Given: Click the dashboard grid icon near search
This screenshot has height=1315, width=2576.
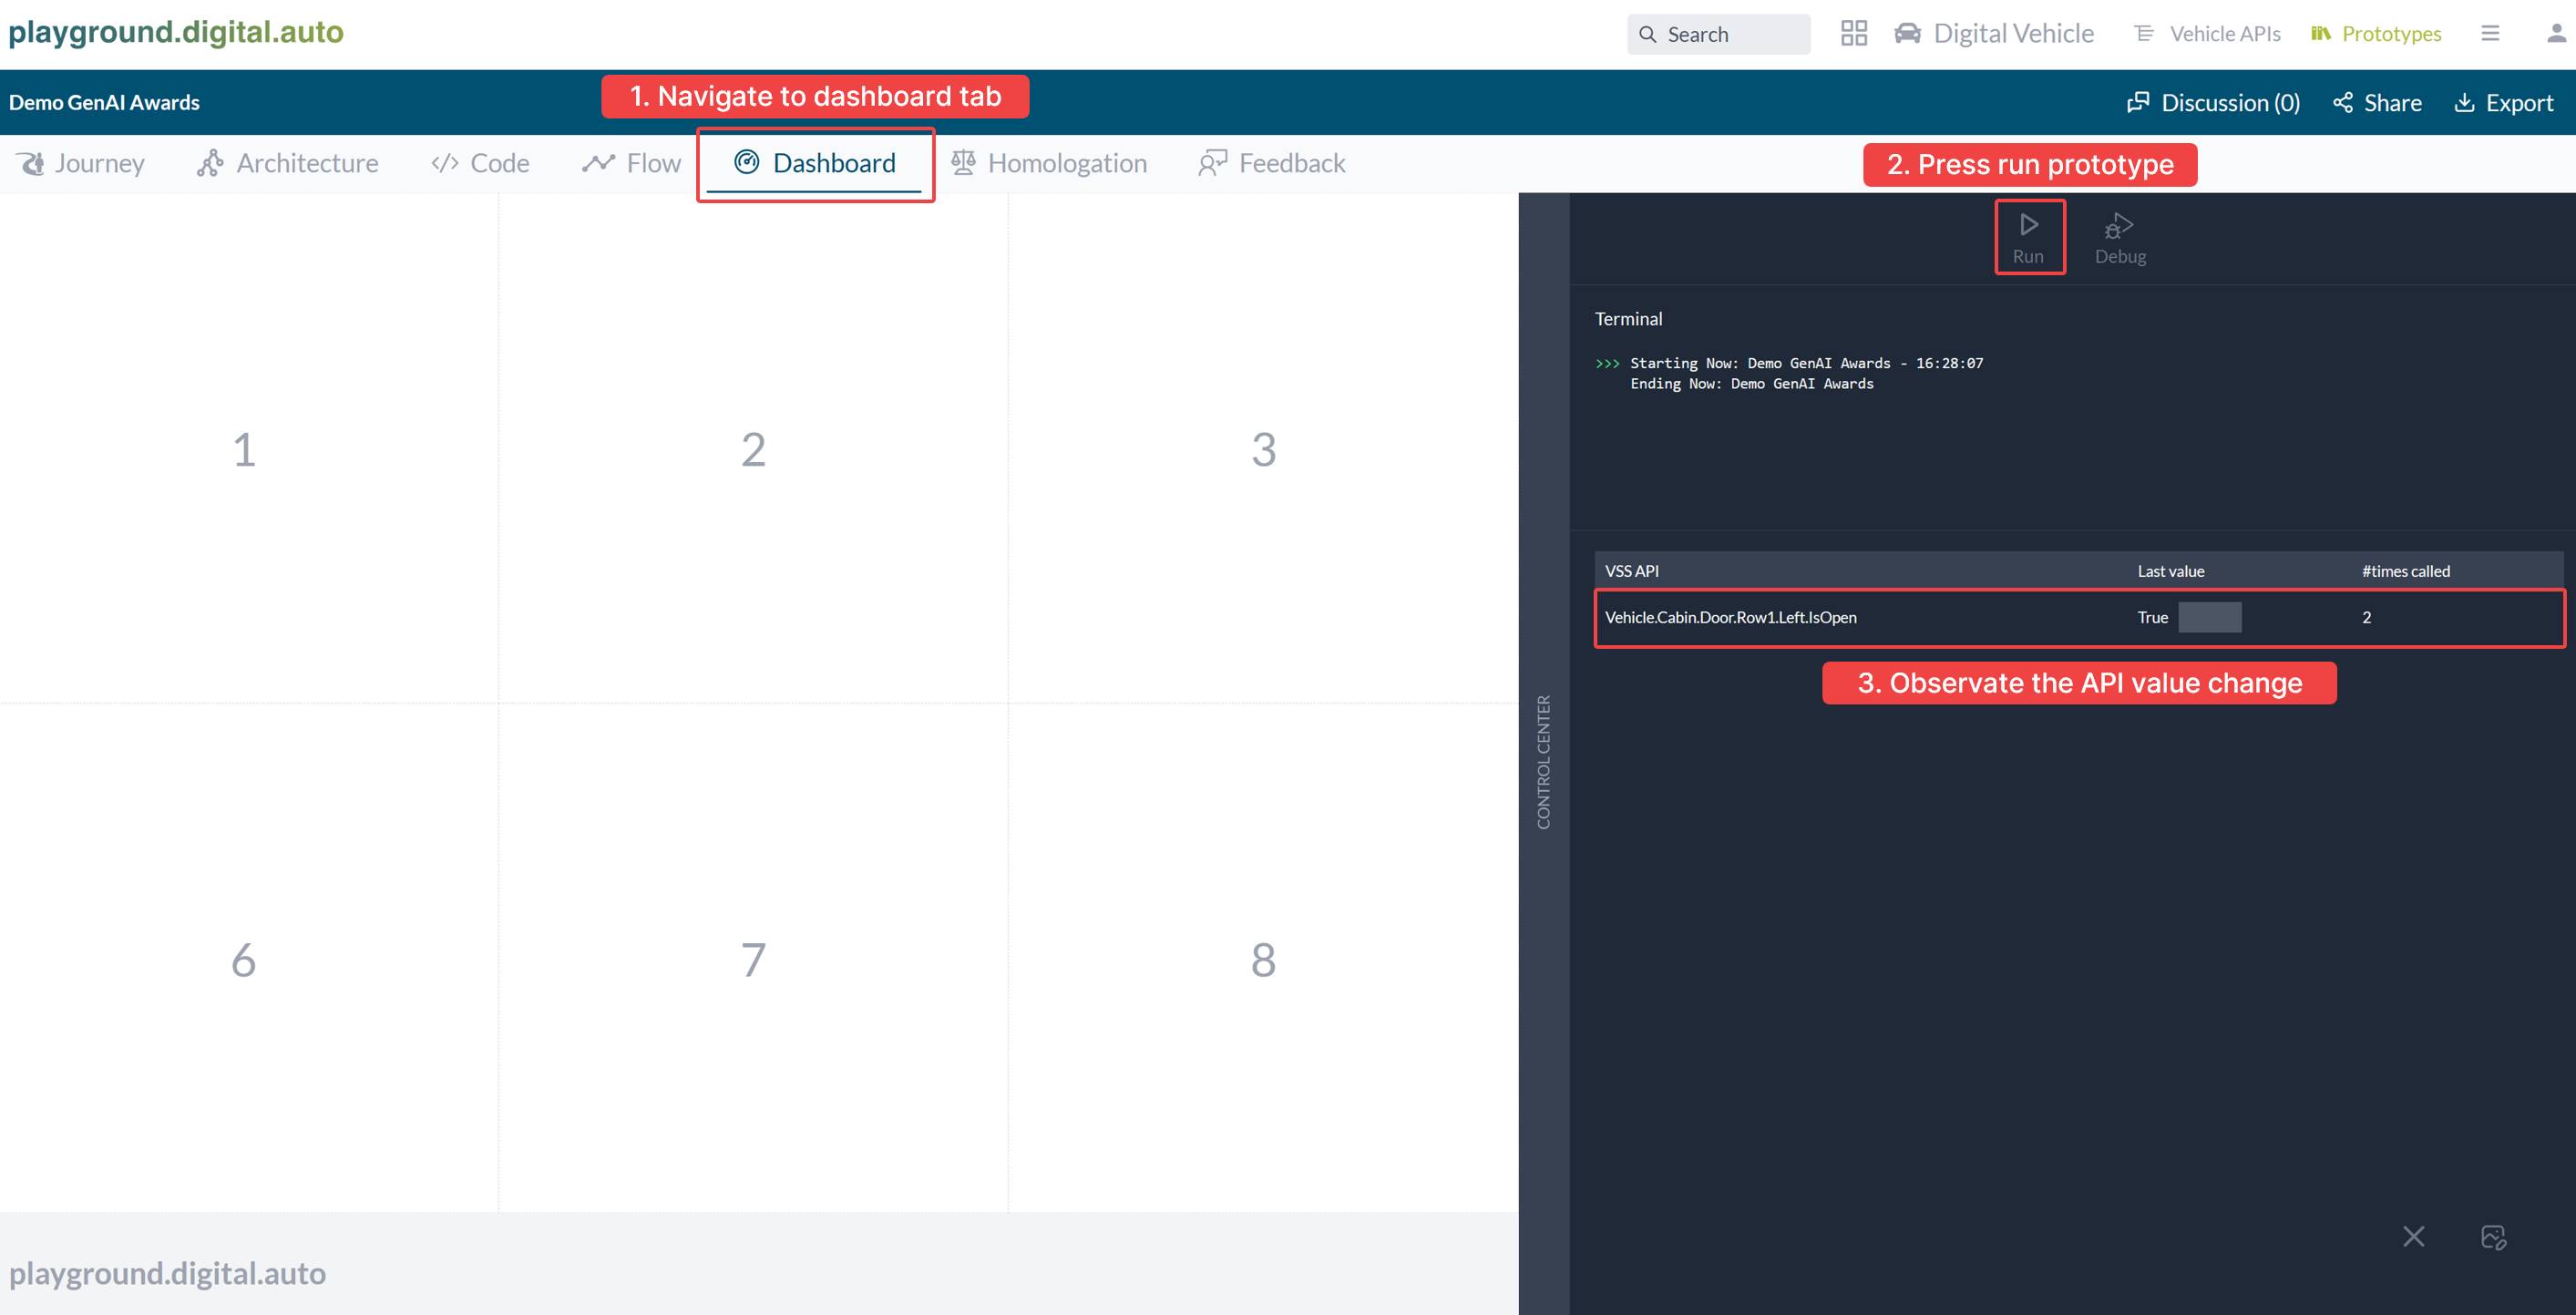Looking at the screenshot, I should click(x=1855, y=33).
